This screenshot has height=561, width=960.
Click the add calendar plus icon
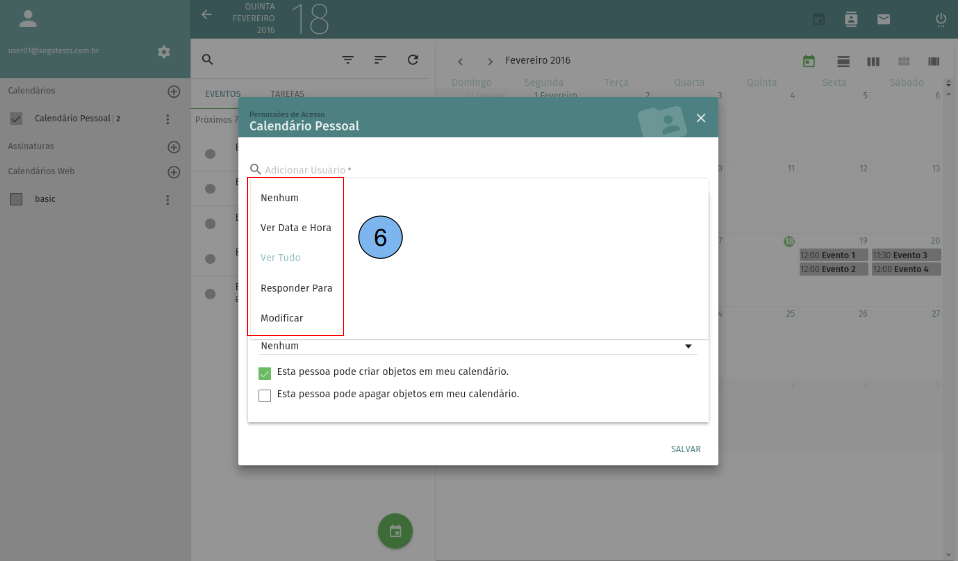coord(173,91)
